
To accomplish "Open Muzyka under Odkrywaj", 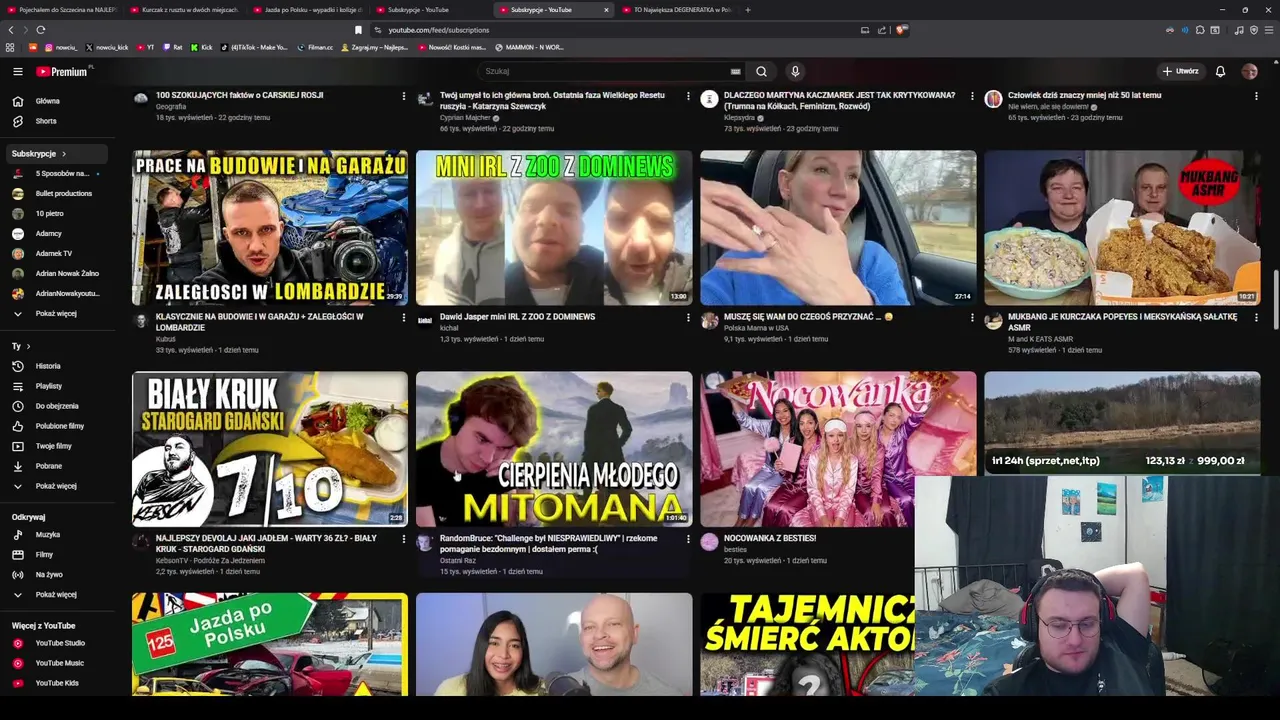I will coord(55,535).
